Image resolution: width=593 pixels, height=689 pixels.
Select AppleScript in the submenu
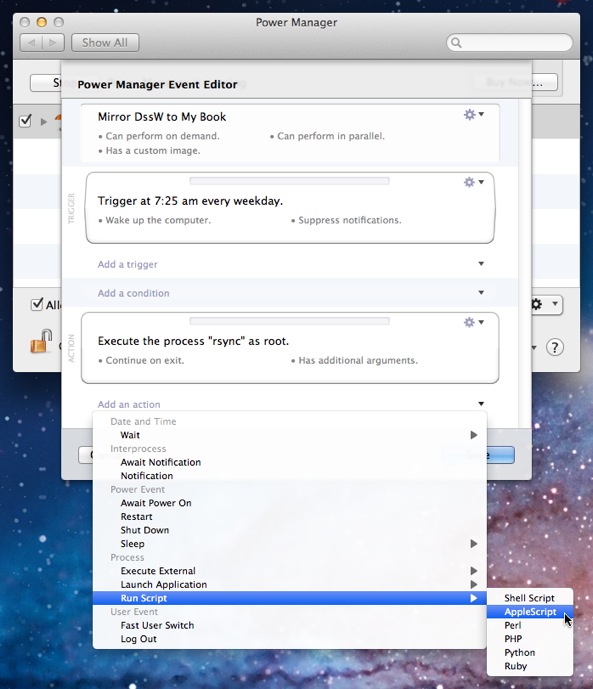click(530, 612)
